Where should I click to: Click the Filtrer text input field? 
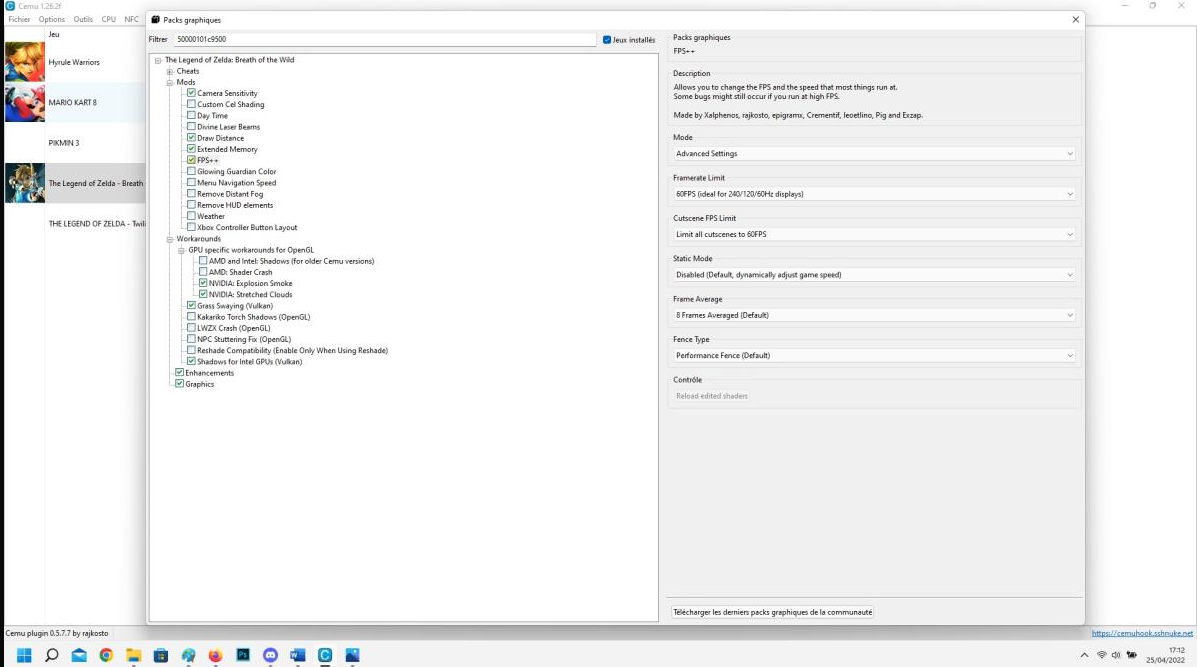(x=384, y=40)
